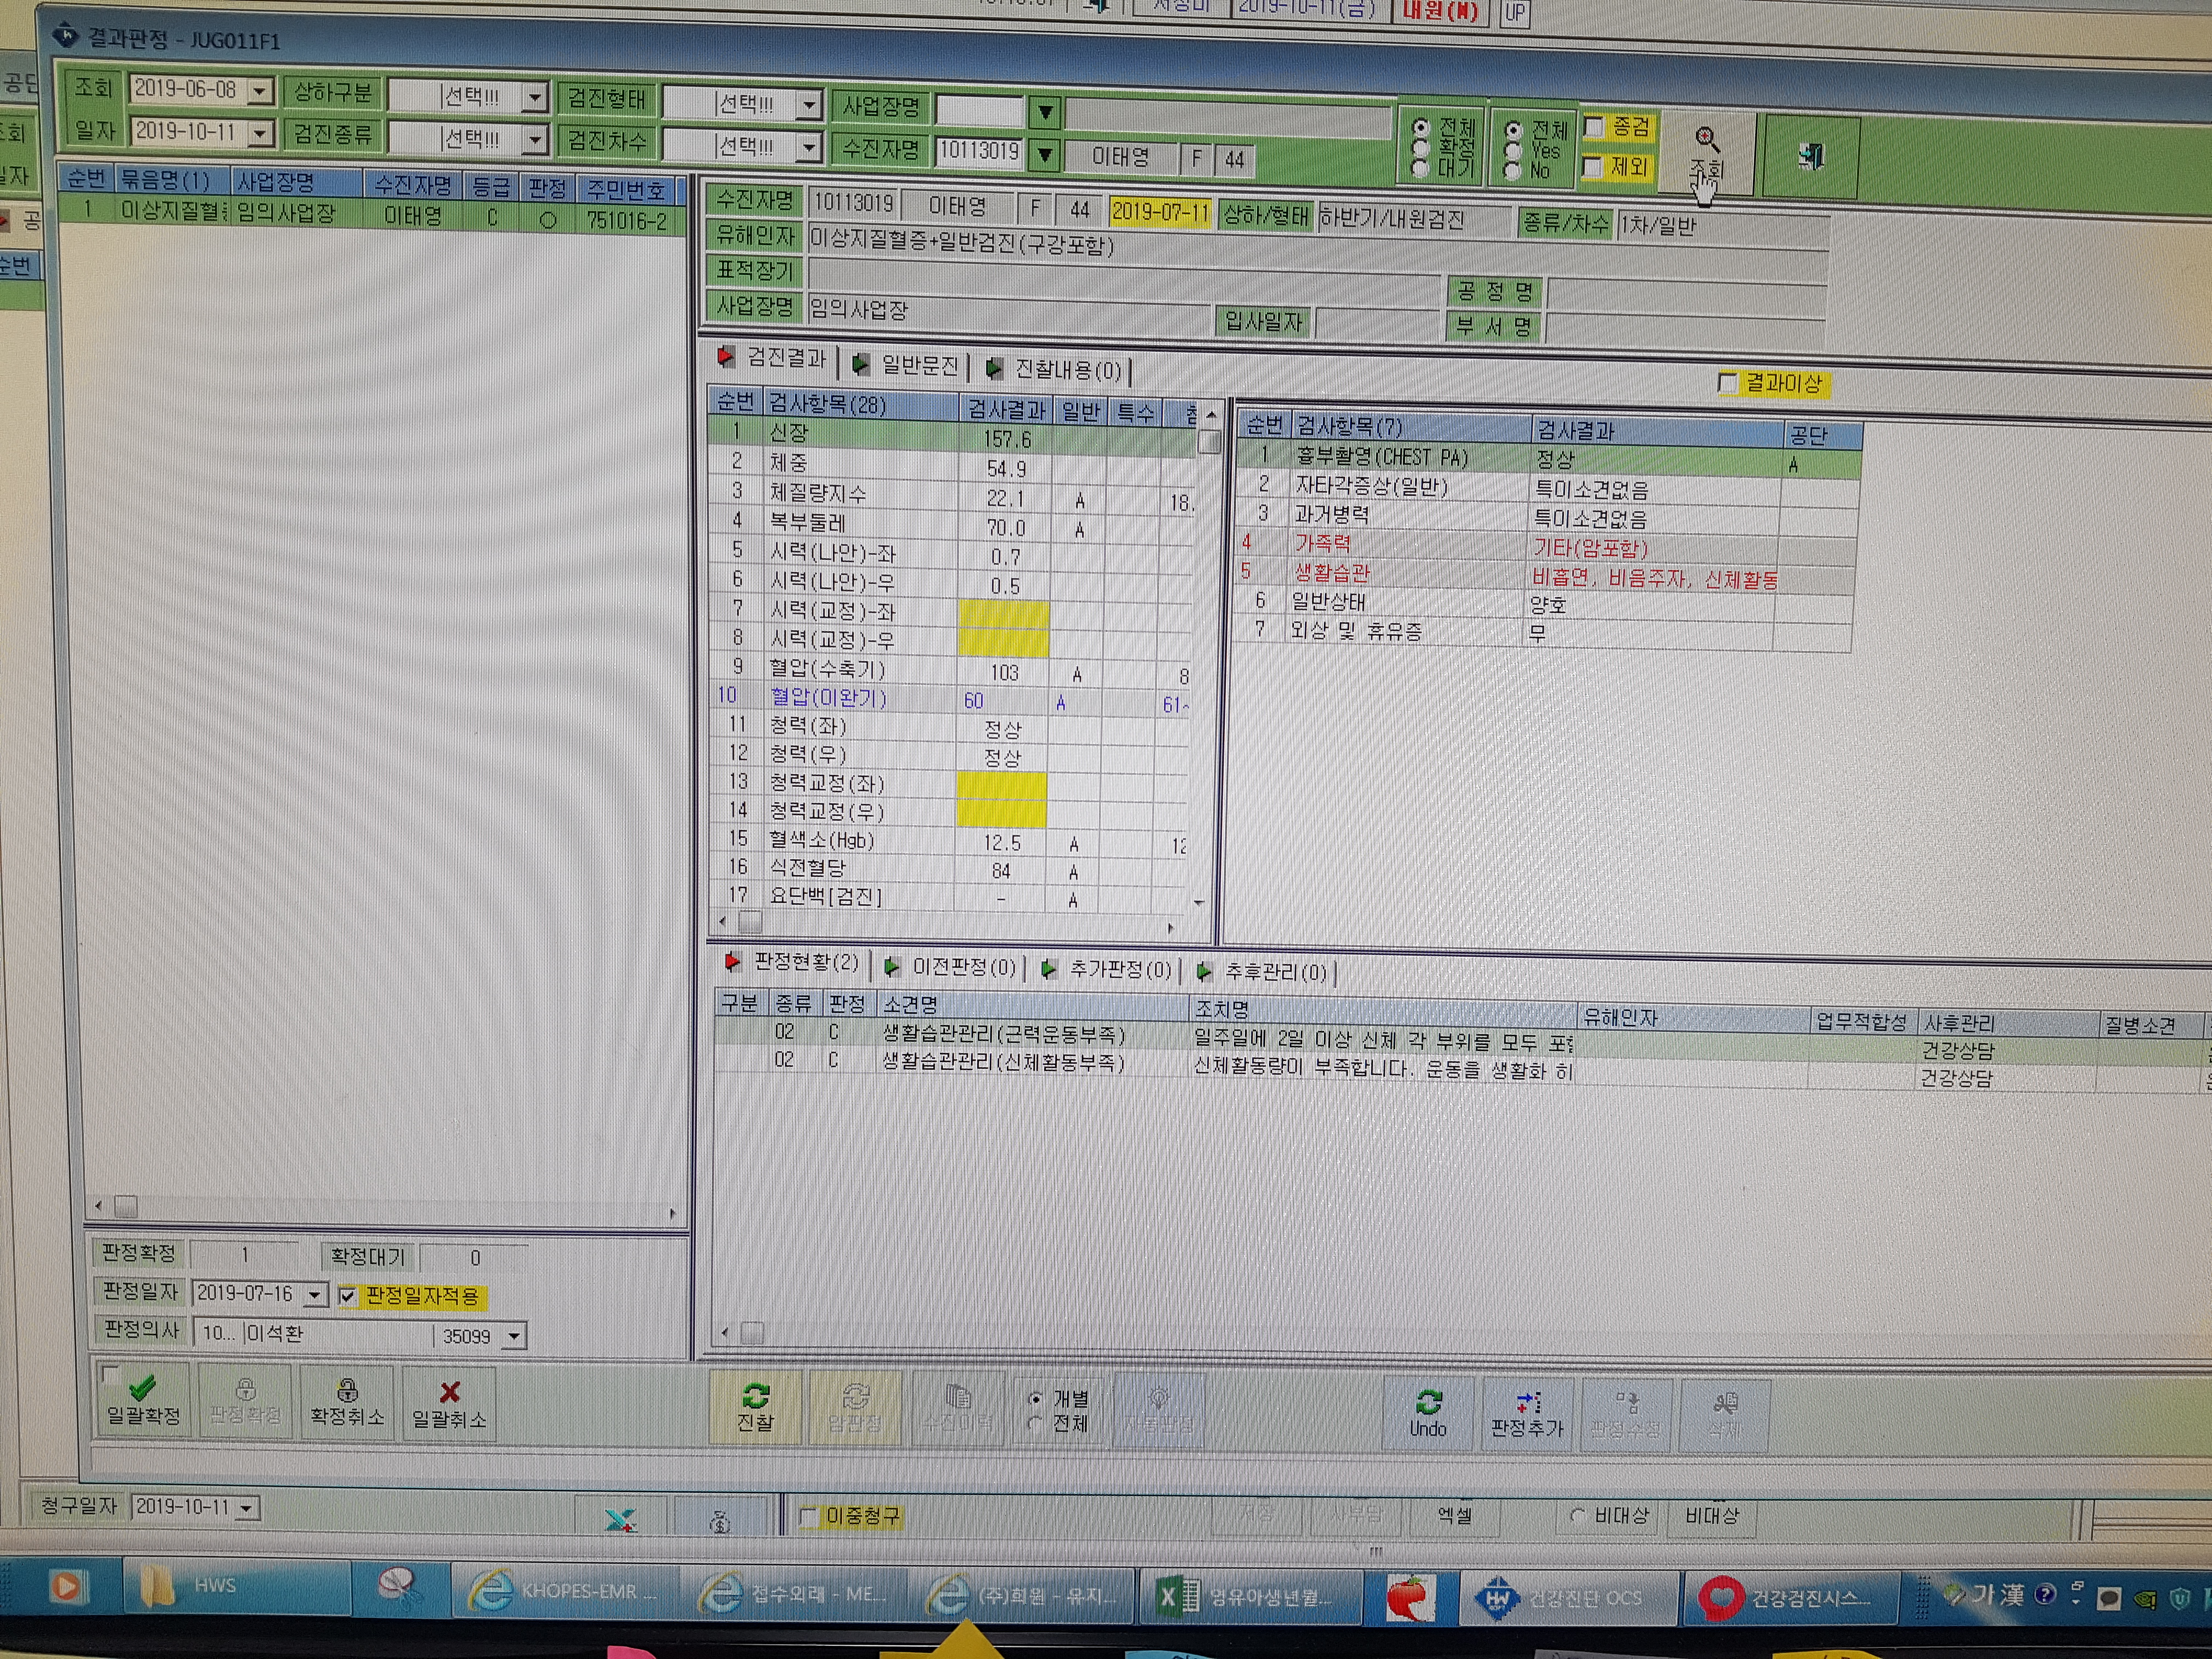
Task: Select the yellow 시력(교정)-좌 result cell
Action: [1004, 611]
